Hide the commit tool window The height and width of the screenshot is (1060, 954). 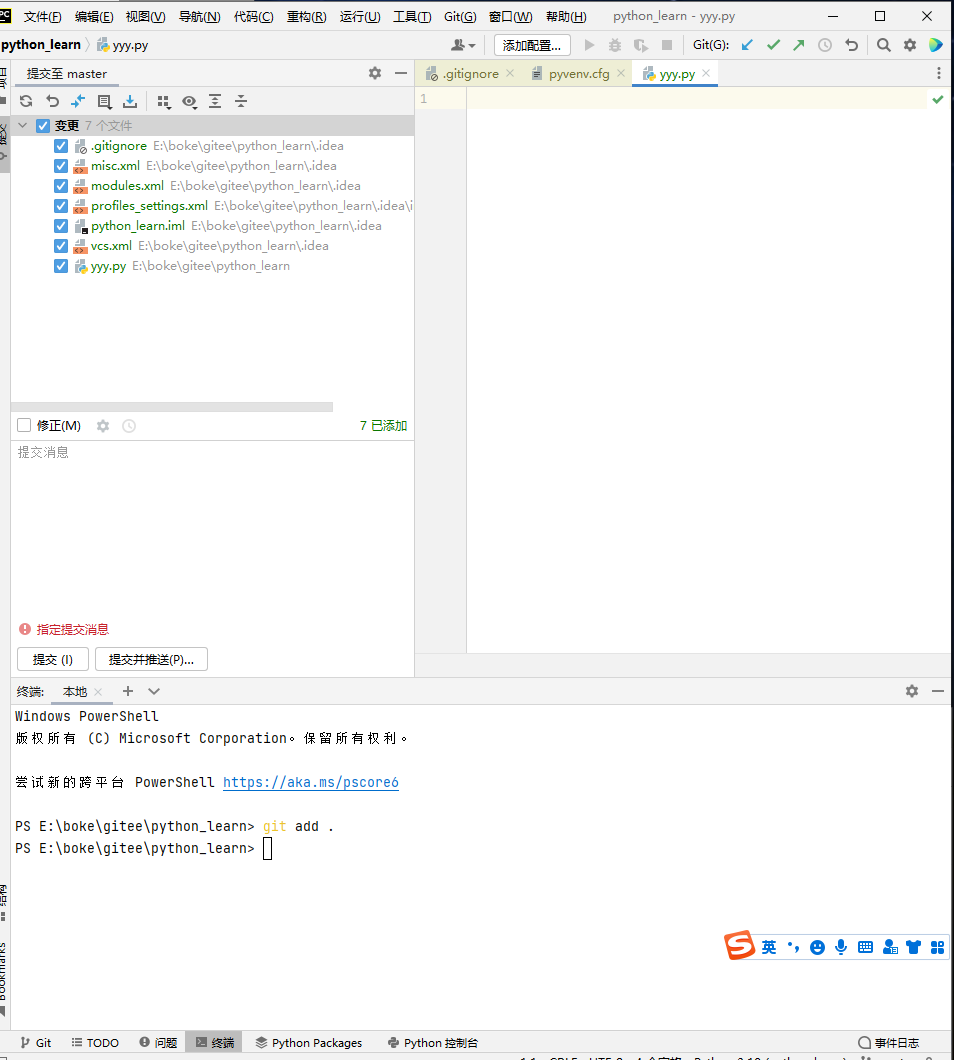(401, 73)
